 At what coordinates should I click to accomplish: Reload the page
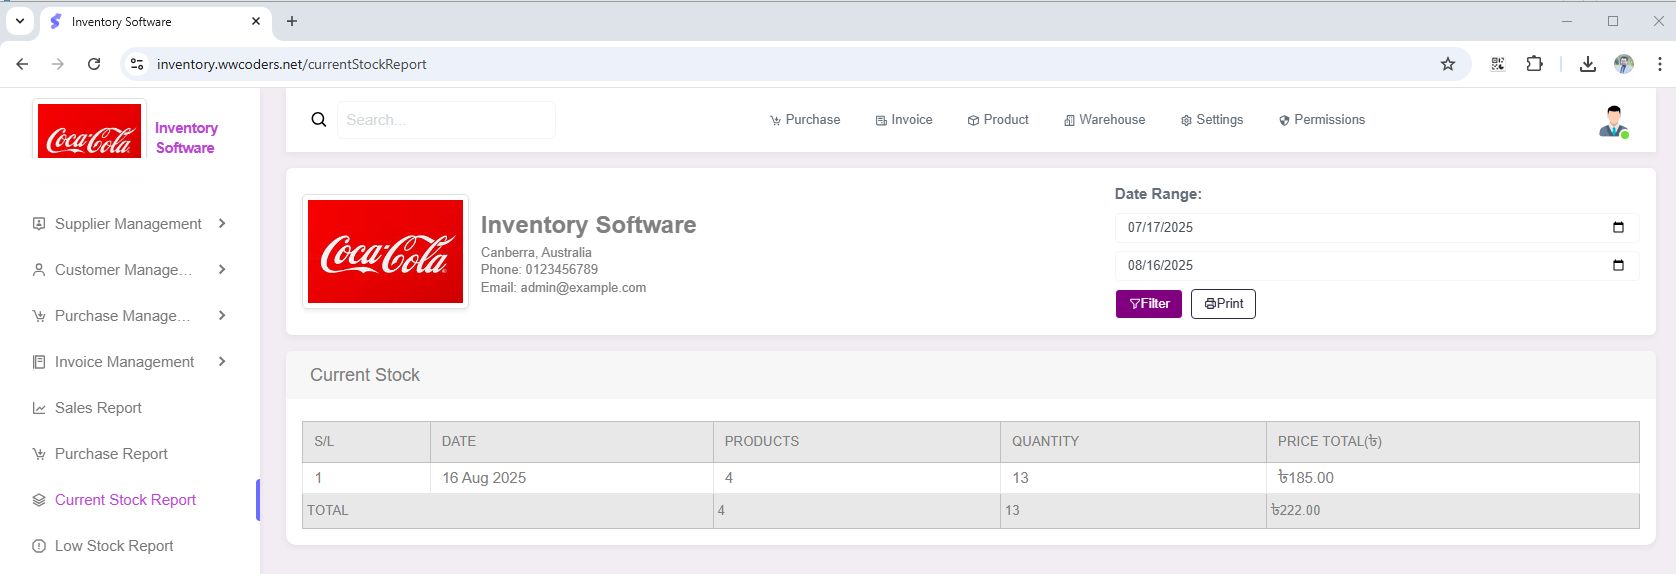[94, 64]
